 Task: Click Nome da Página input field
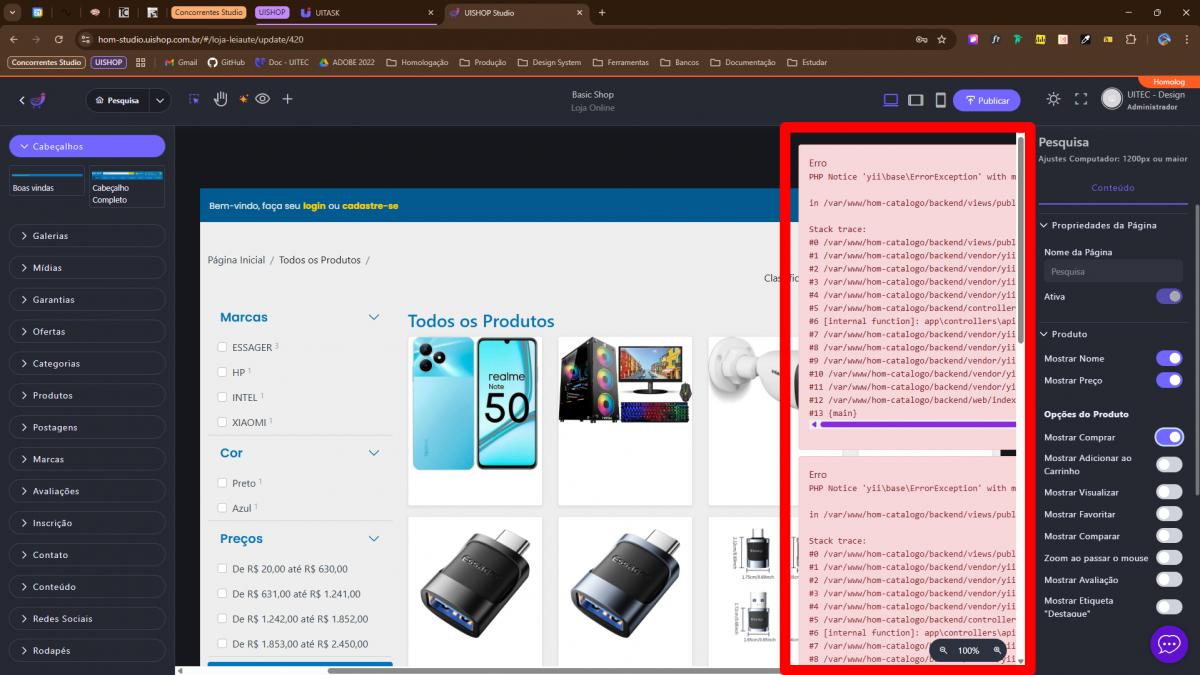tap(1112, 271)
